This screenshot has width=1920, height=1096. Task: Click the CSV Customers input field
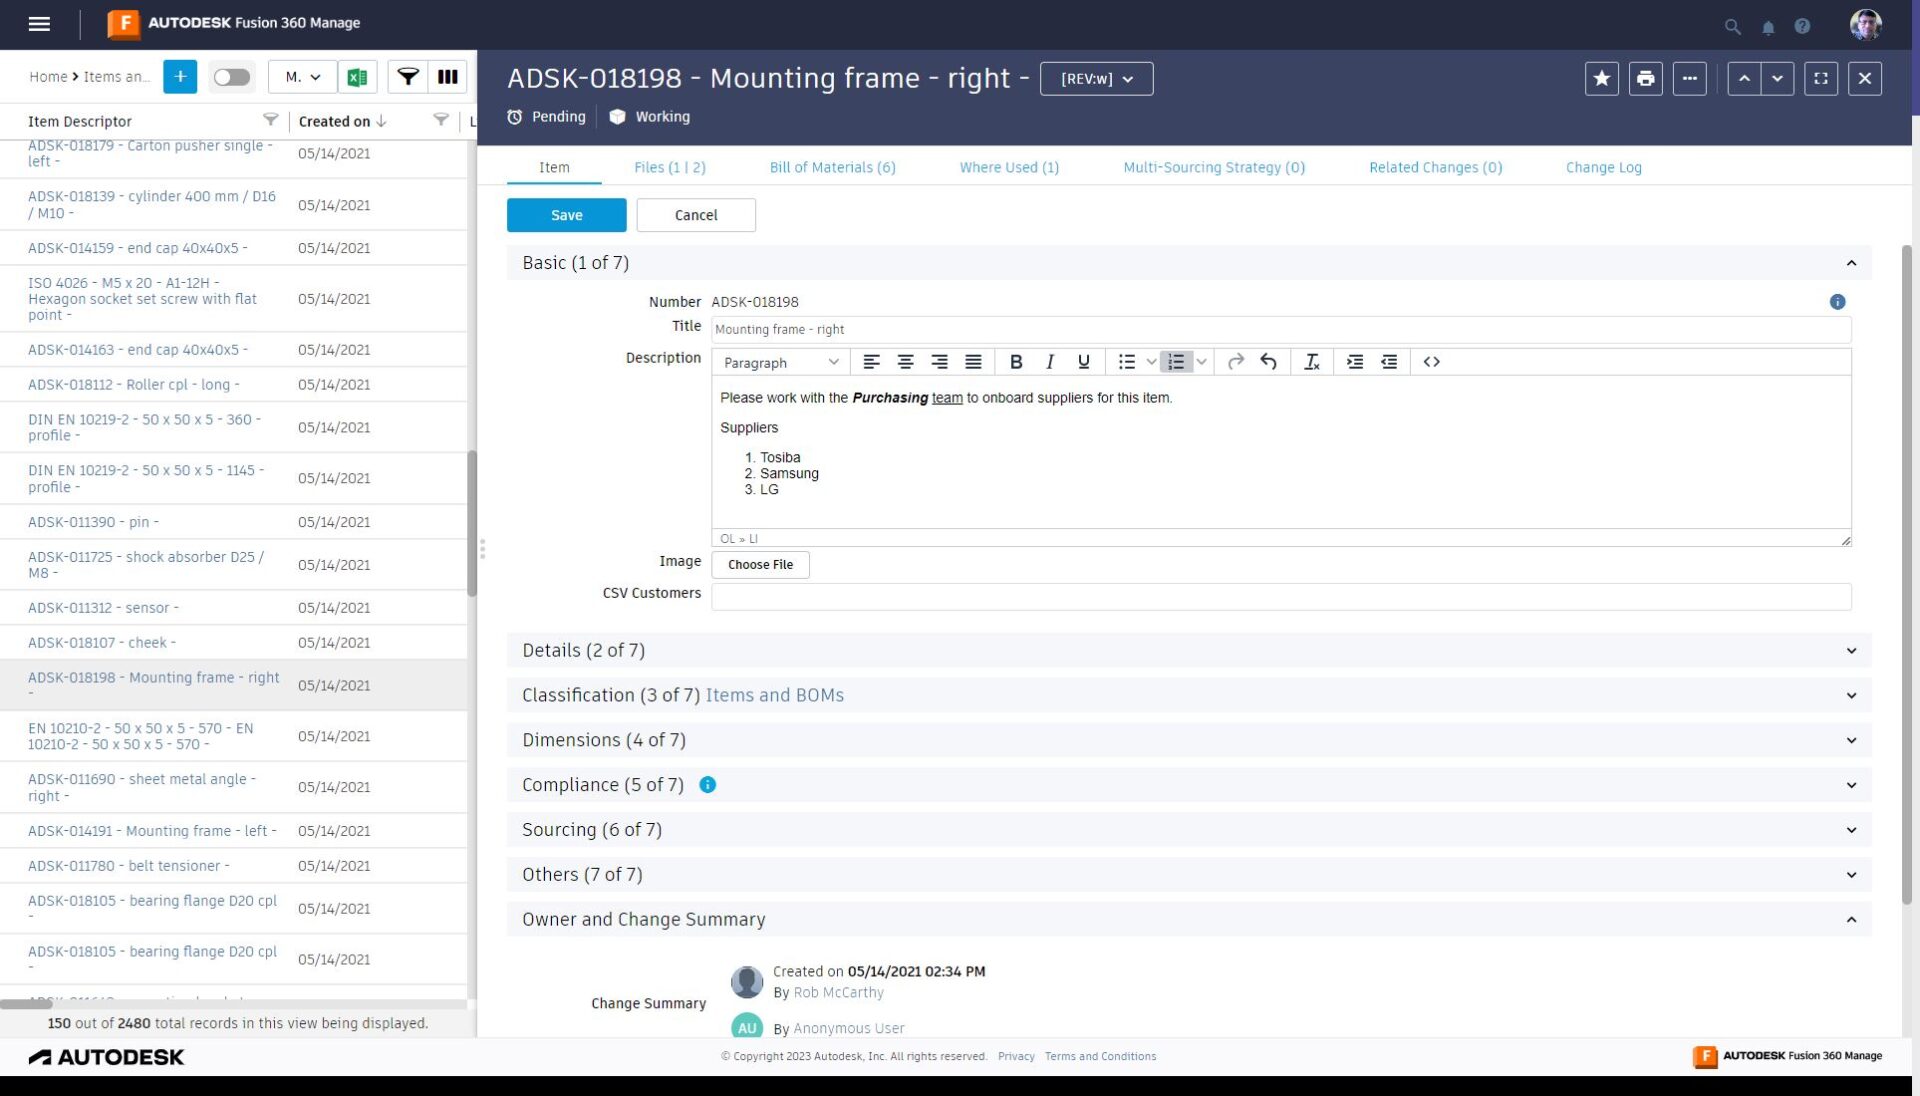1280,596
